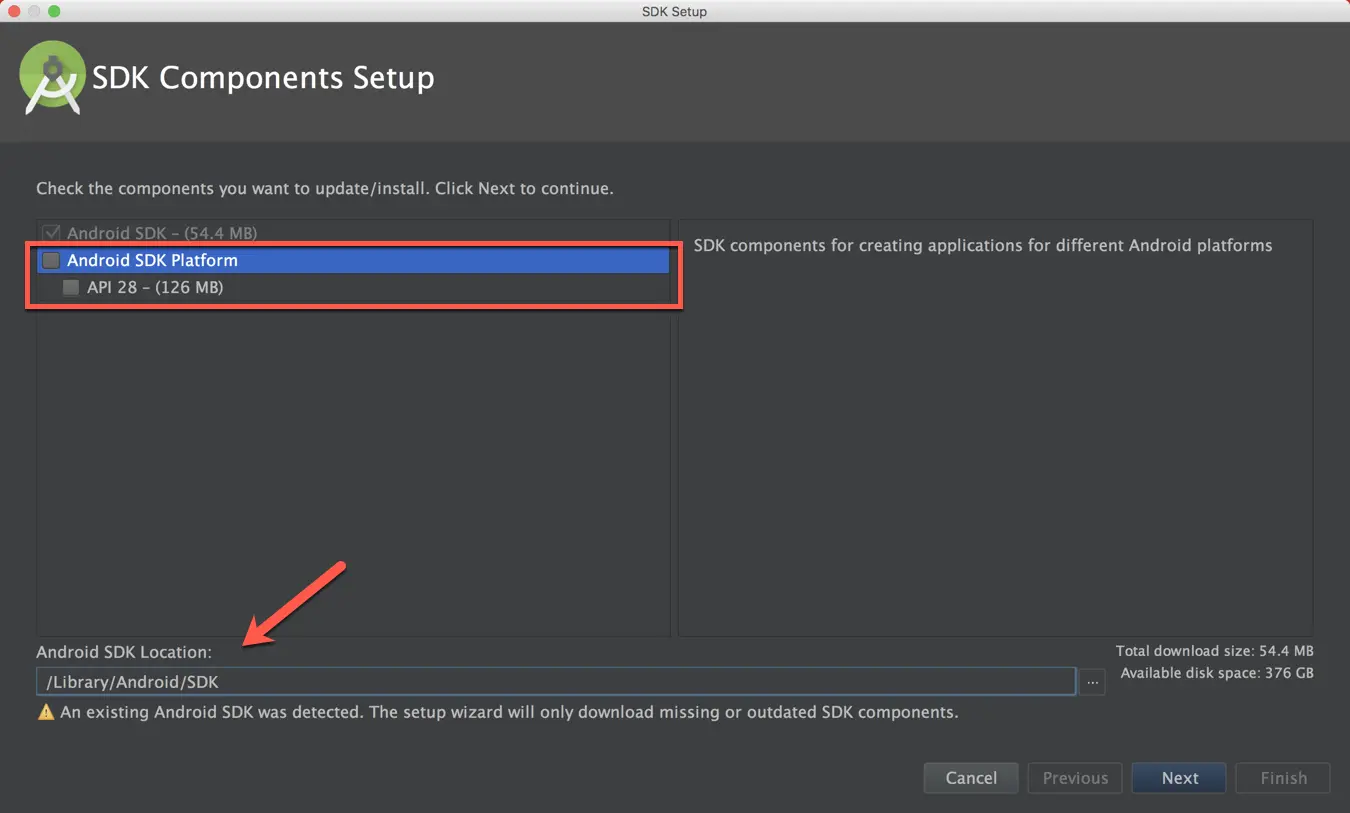Minimize the SDK Setup window
The image size is (1350, 813).
(34, 11)
